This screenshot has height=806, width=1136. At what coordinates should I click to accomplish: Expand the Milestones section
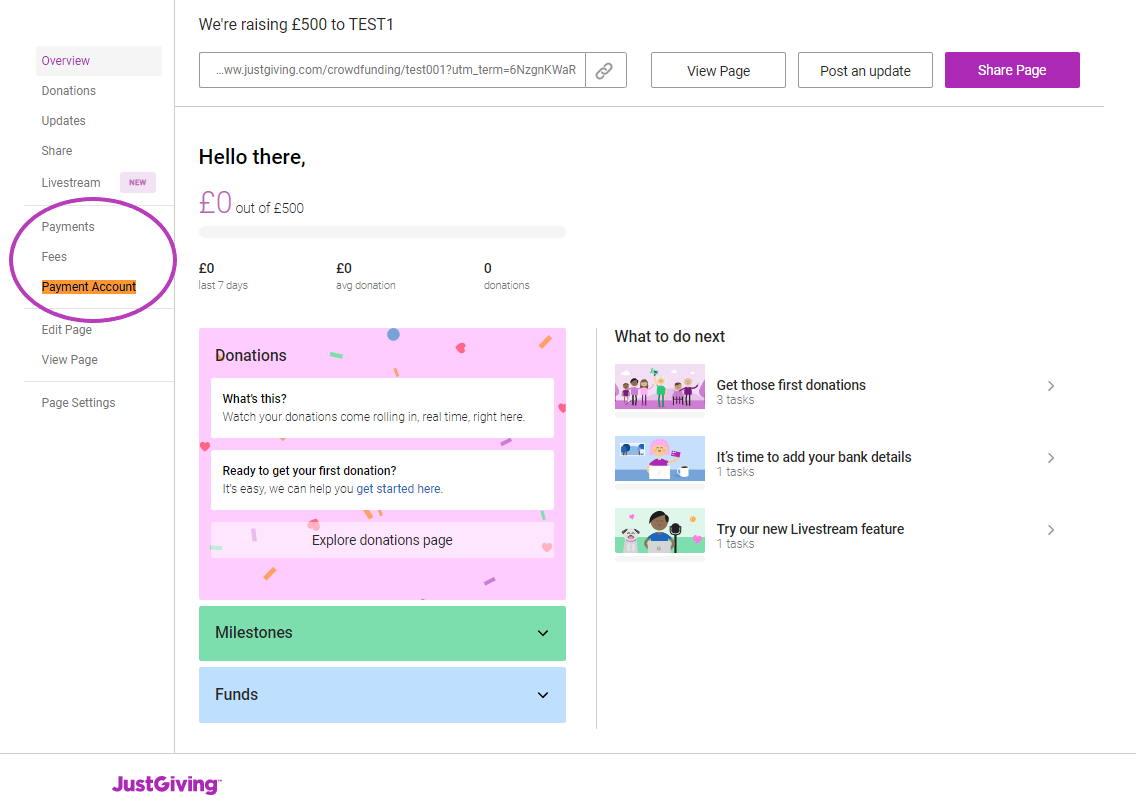(383, 633)
